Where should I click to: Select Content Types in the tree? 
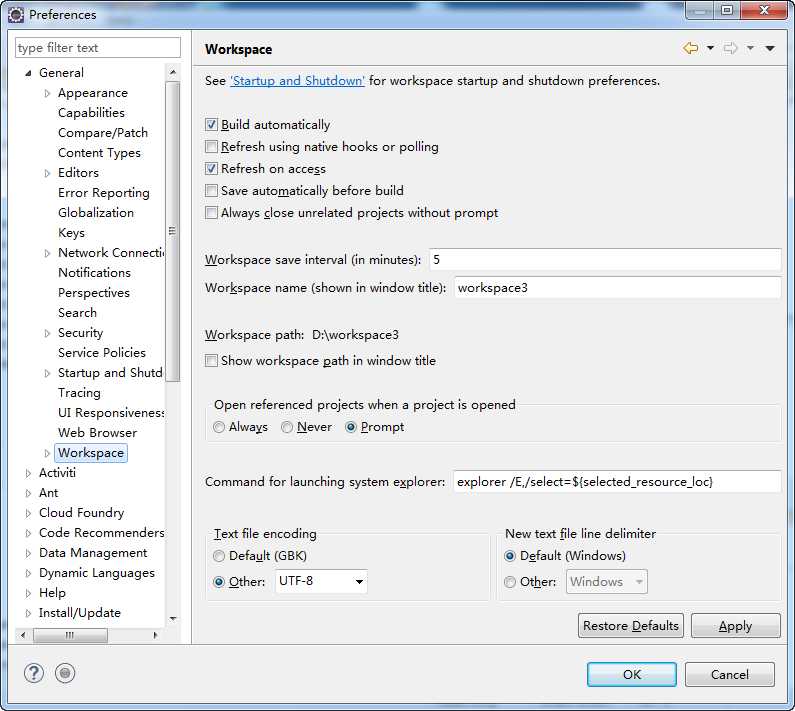click(99, 153)
